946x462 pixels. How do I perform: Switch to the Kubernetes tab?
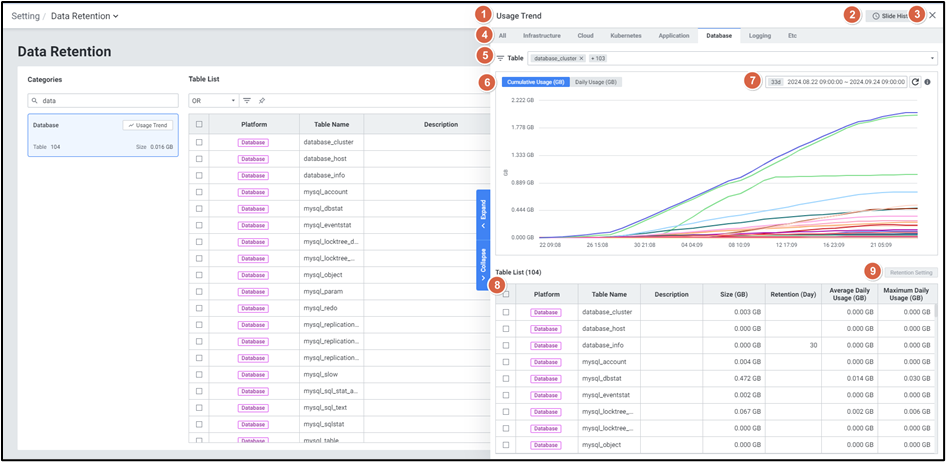click(625, 35)
